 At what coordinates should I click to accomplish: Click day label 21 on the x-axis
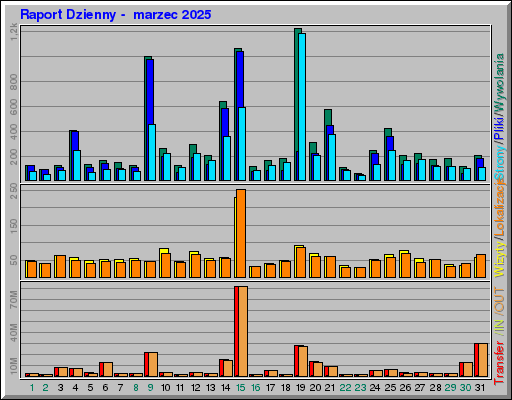point(330,388)
